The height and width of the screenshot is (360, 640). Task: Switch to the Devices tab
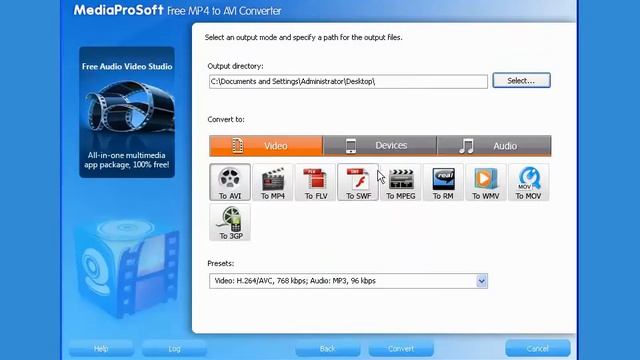380,146
